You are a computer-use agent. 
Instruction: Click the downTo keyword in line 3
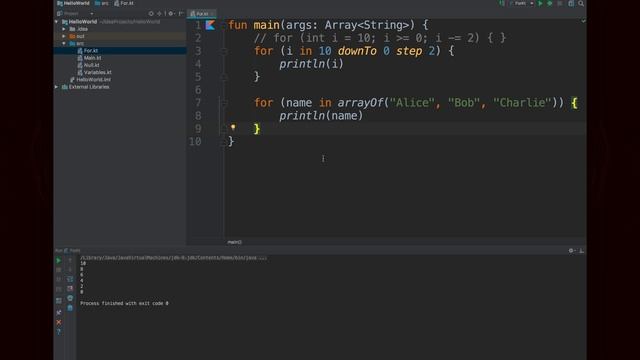click(x=357, y=51)
